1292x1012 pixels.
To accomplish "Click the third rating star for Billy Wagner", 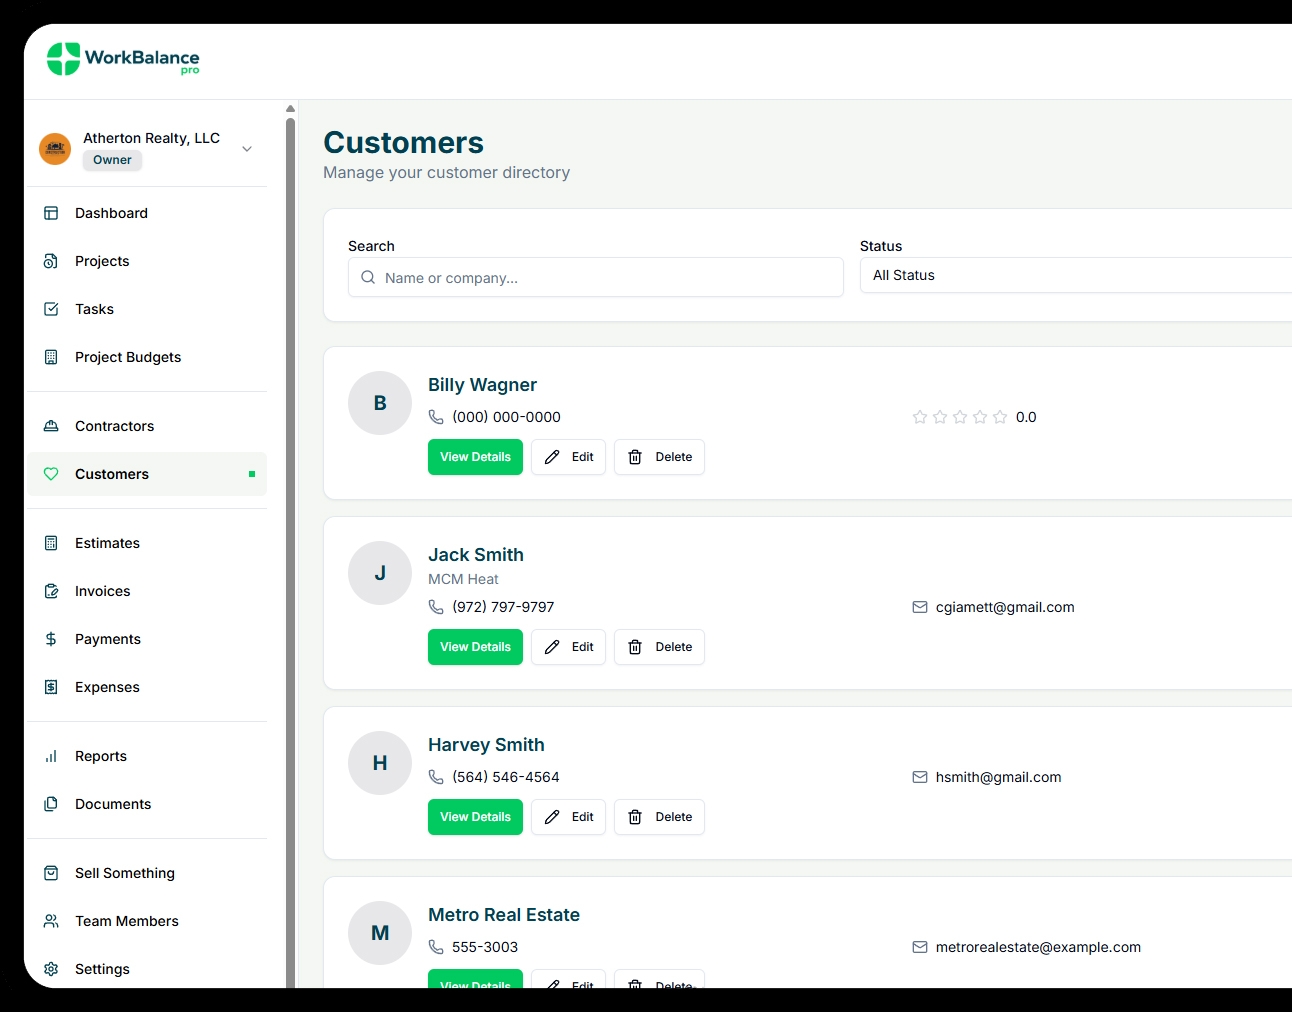I will (x=960, y=417).
